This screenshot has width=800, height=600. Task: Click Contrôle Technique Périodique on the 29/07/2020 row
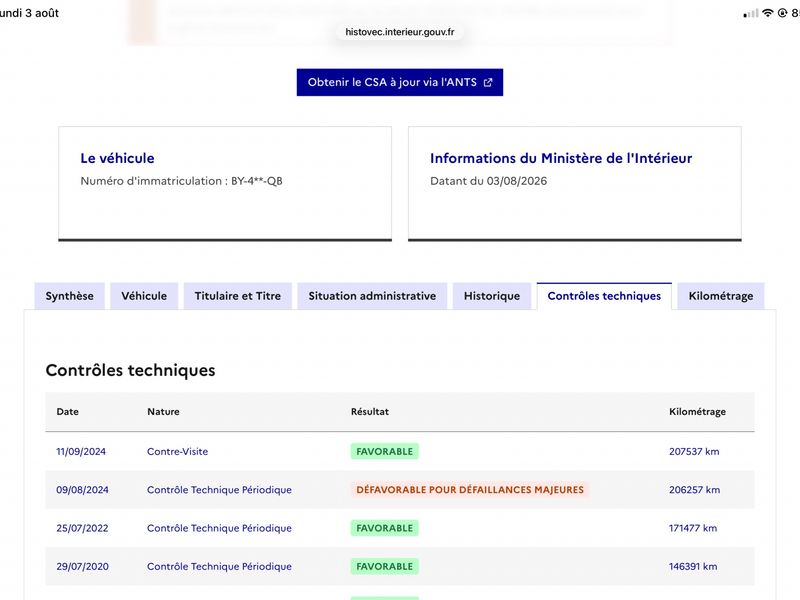pos(219,566)
